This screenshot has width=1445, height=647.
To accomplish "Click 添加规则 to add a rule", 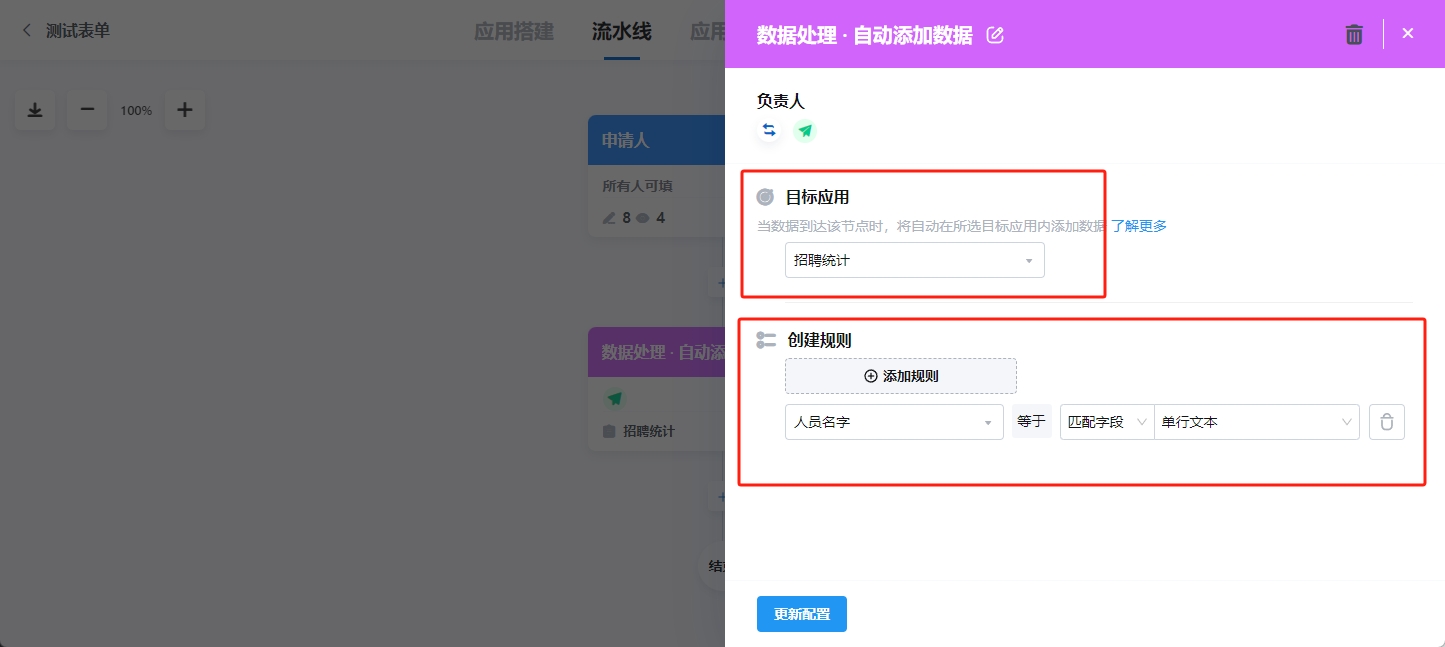I will (900, 375).
